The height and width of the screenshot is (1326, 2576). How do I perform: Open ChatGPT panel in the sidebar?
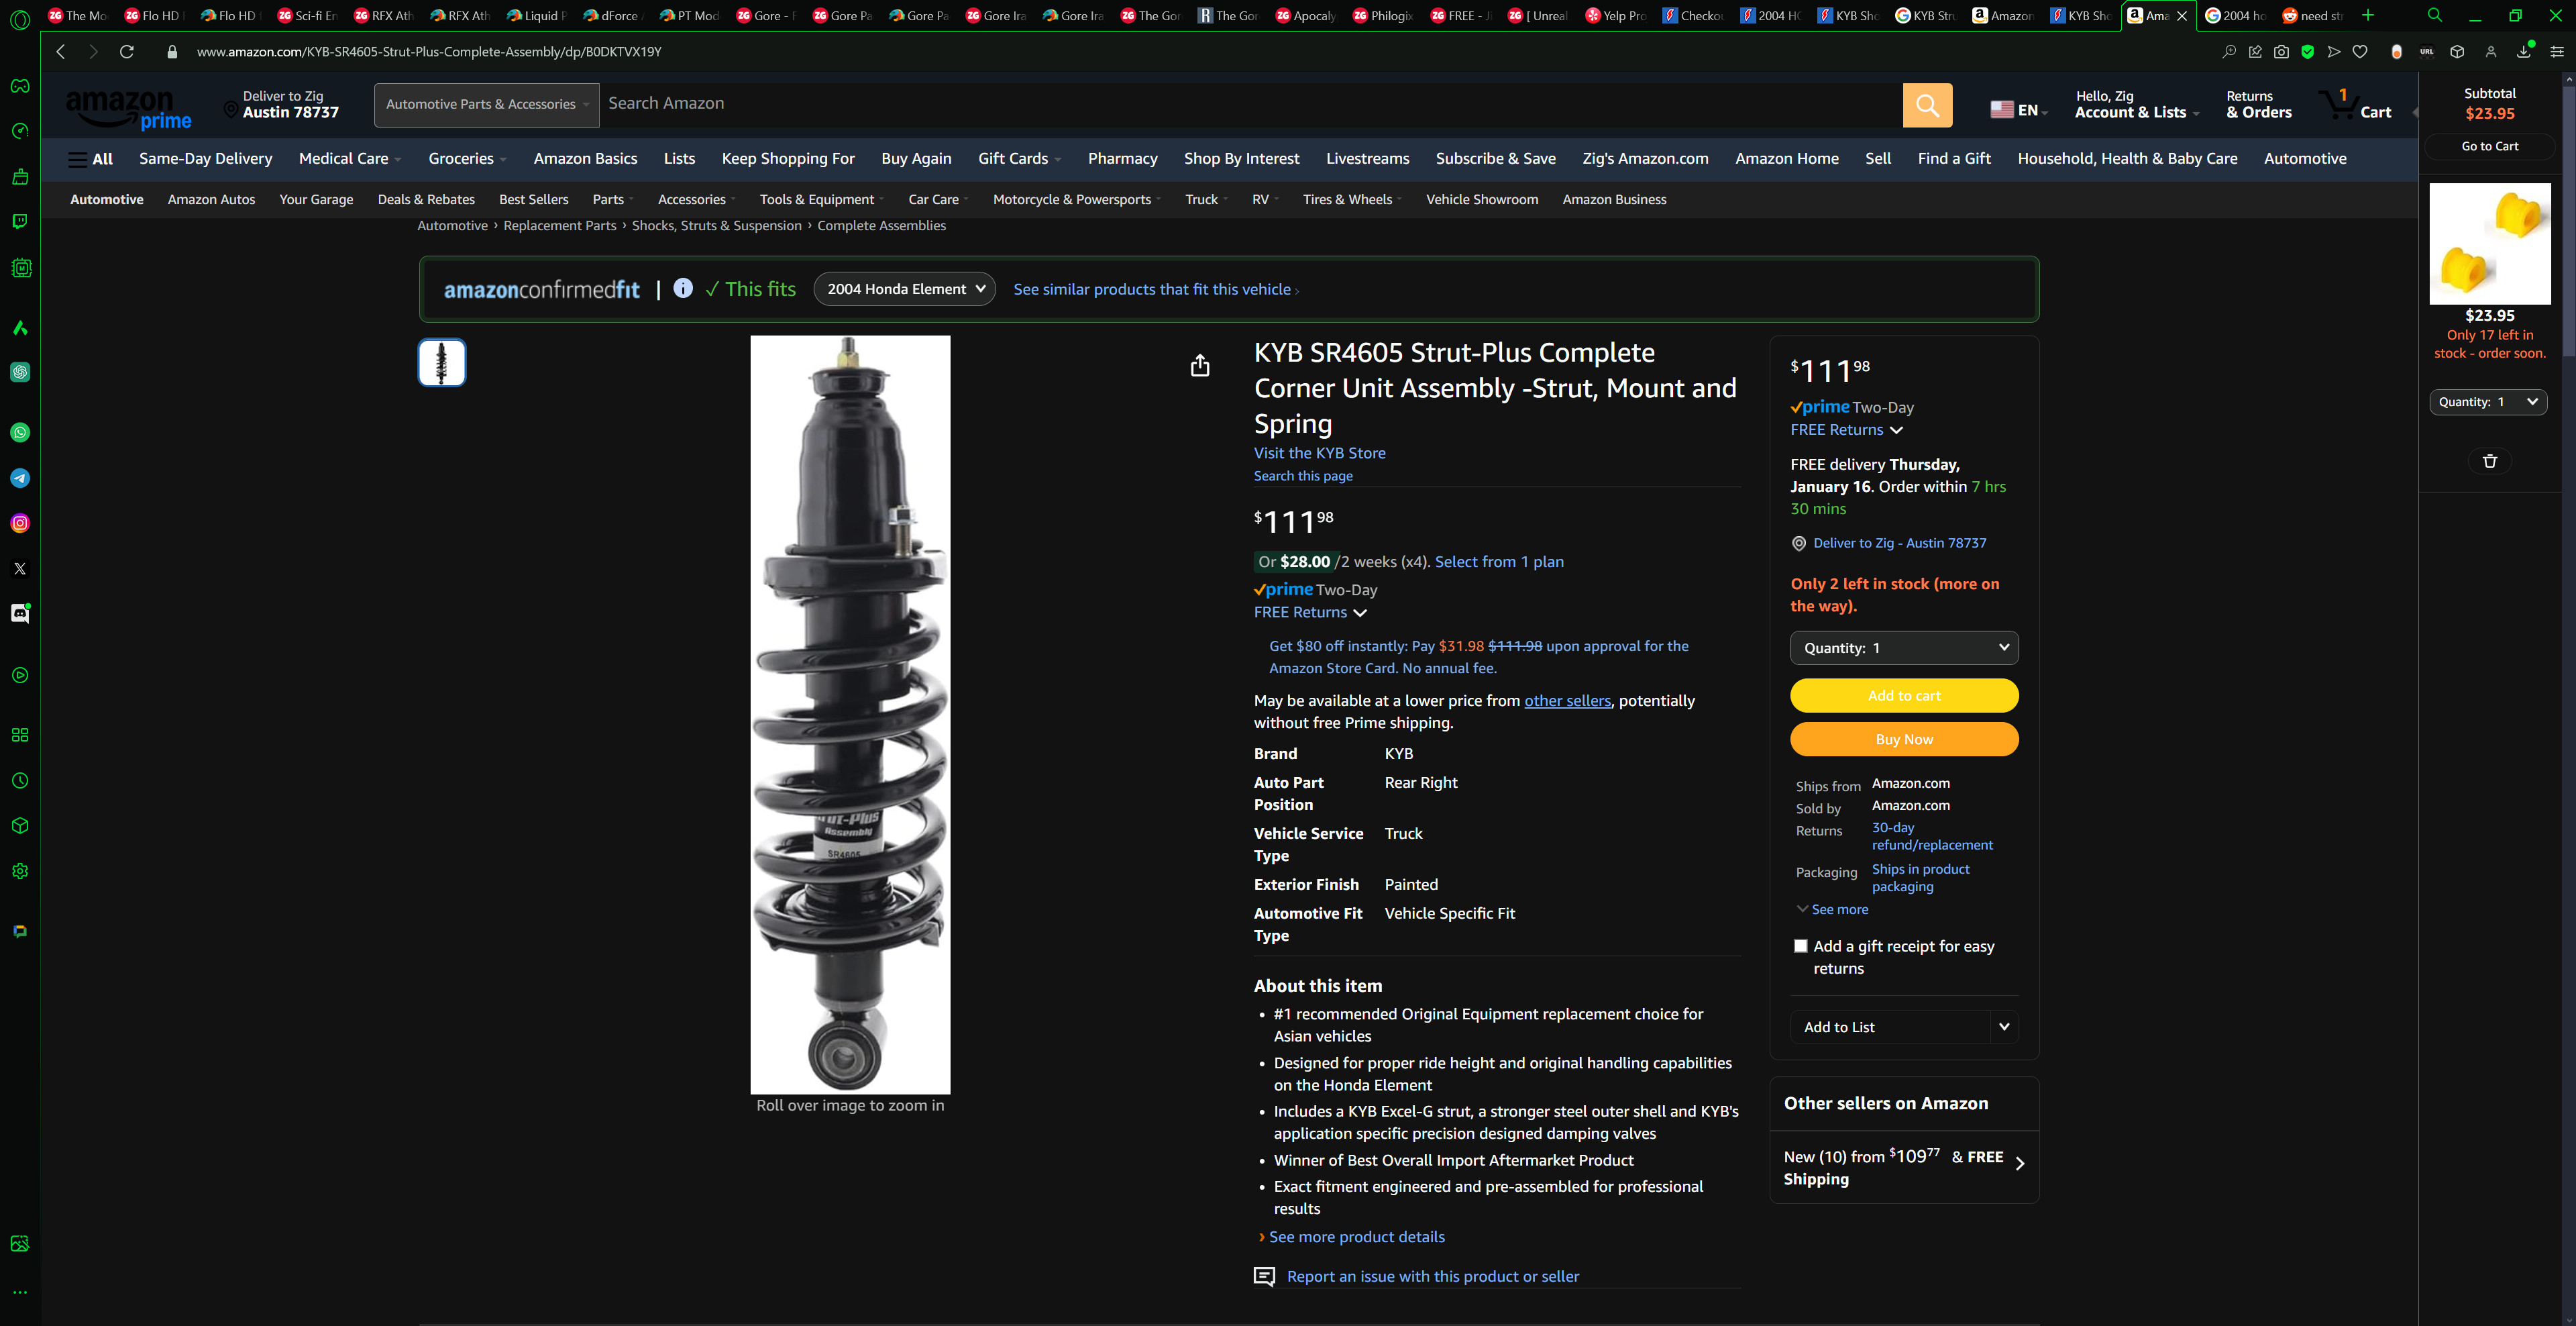pyautogui.click(x=20, y=372)
